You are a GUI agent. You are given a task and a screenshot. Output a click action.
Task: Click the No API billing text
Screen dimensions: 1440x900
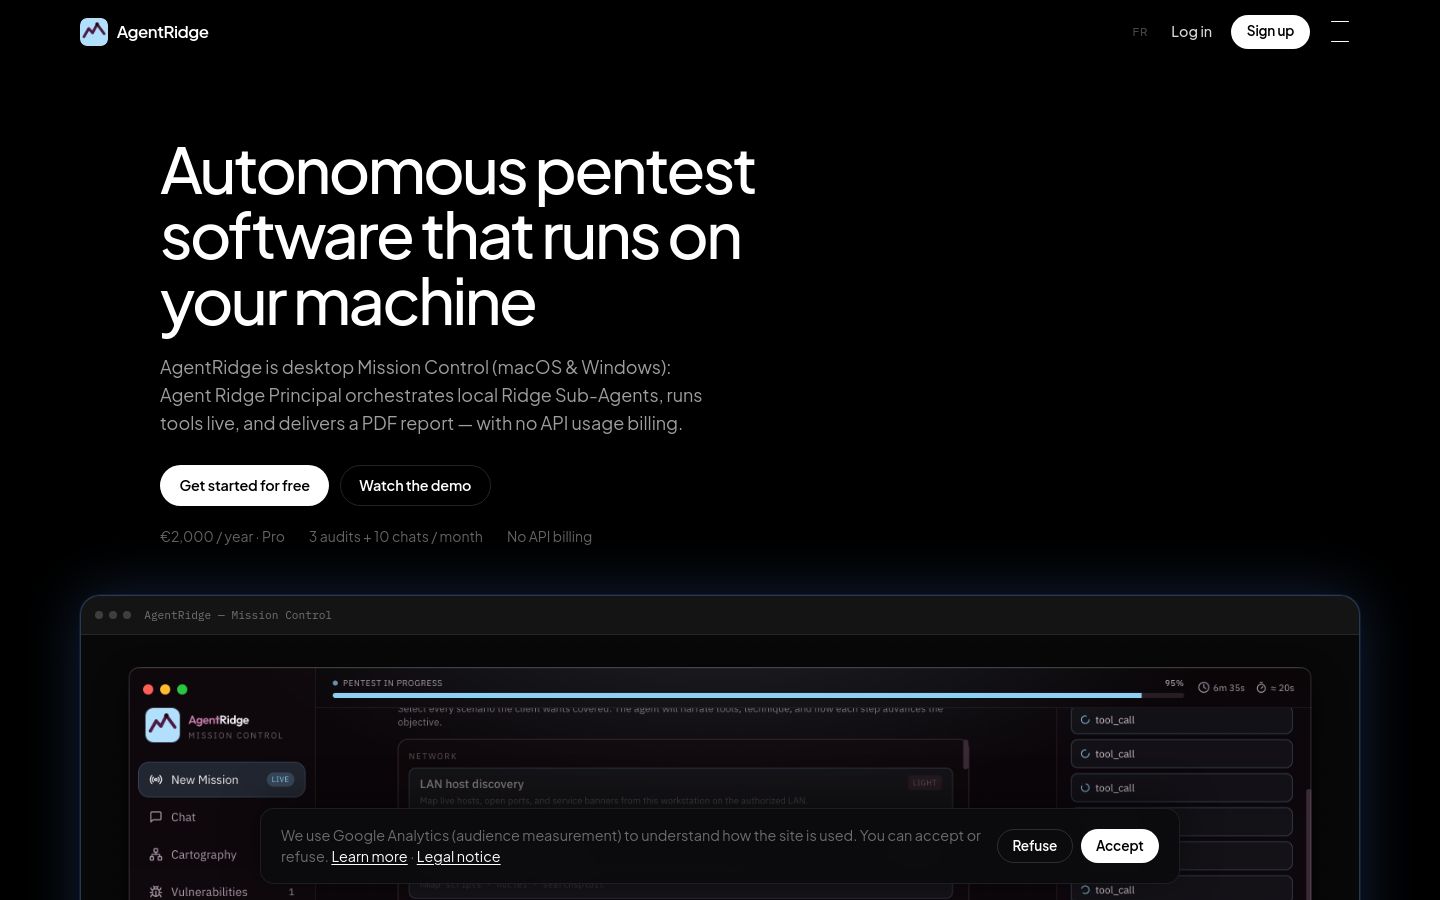pos(549,537)
